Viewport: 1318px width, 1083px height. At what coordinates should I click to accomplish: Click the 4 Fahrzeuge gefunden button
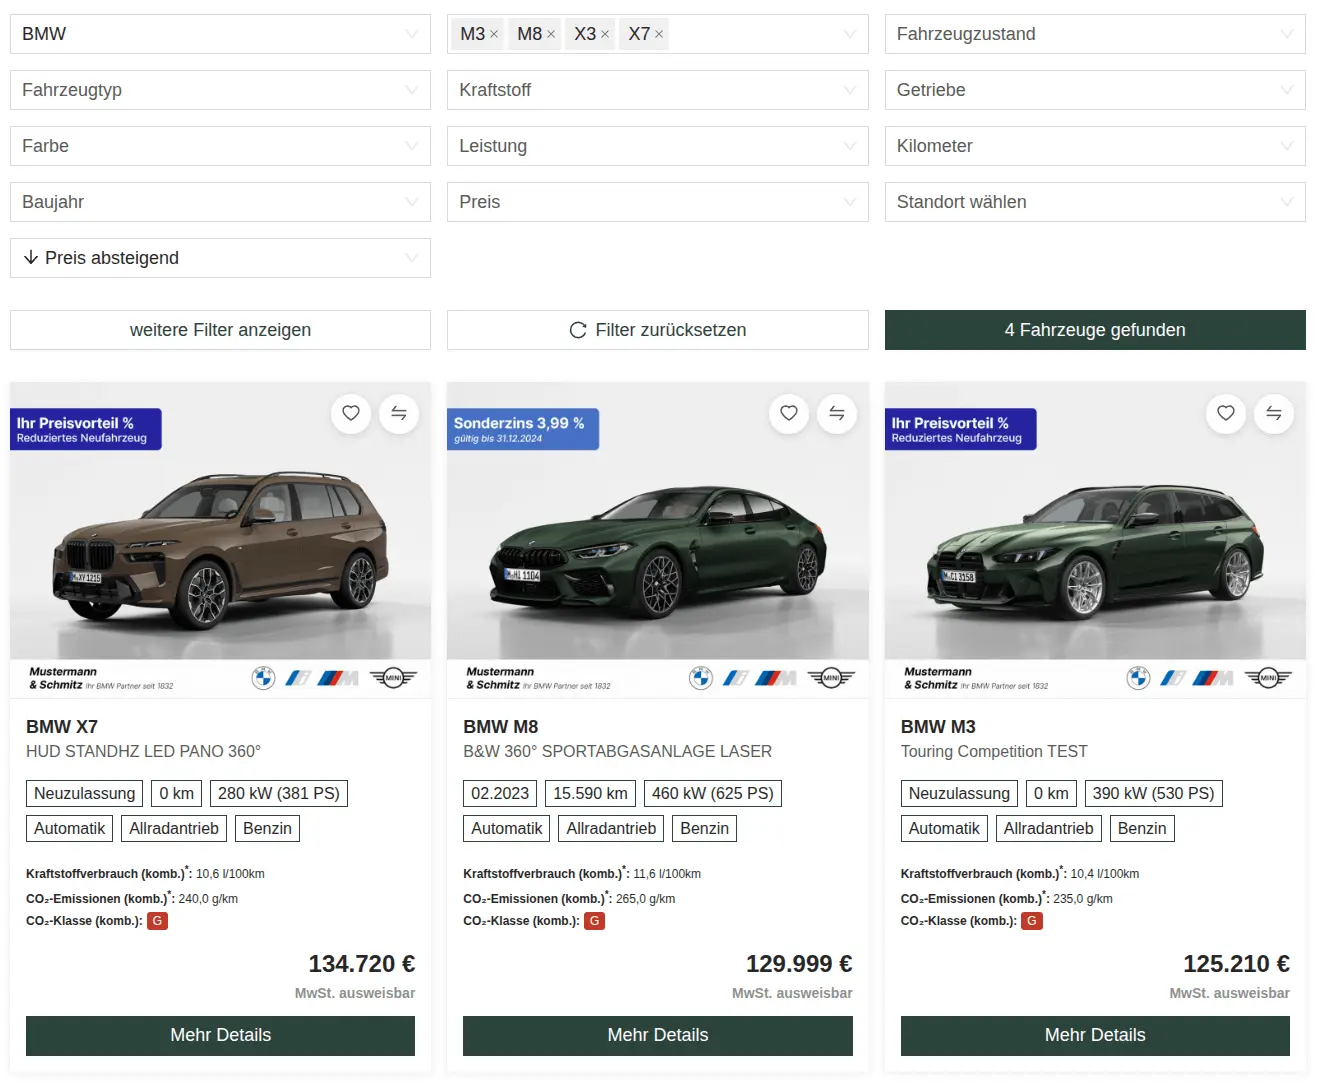(1094, 330)
